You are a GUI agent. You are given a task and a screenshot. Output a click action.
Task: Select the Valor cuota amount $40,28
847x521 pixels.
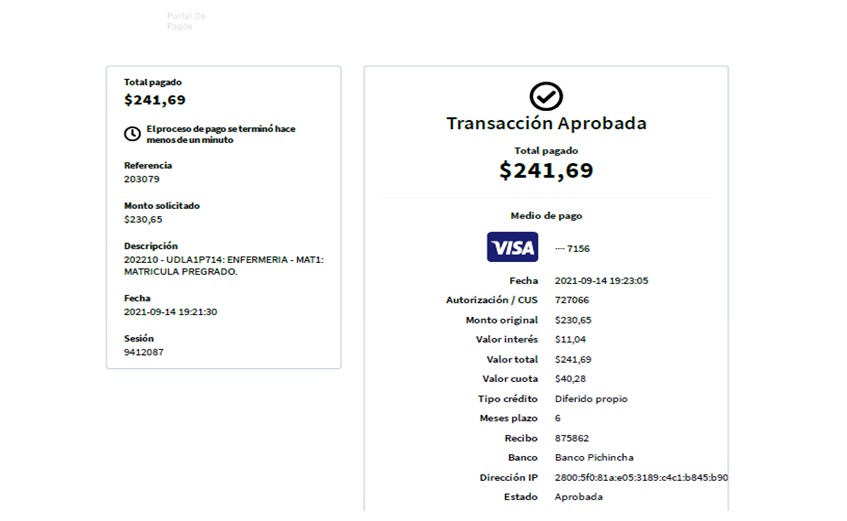coord(572,379)
